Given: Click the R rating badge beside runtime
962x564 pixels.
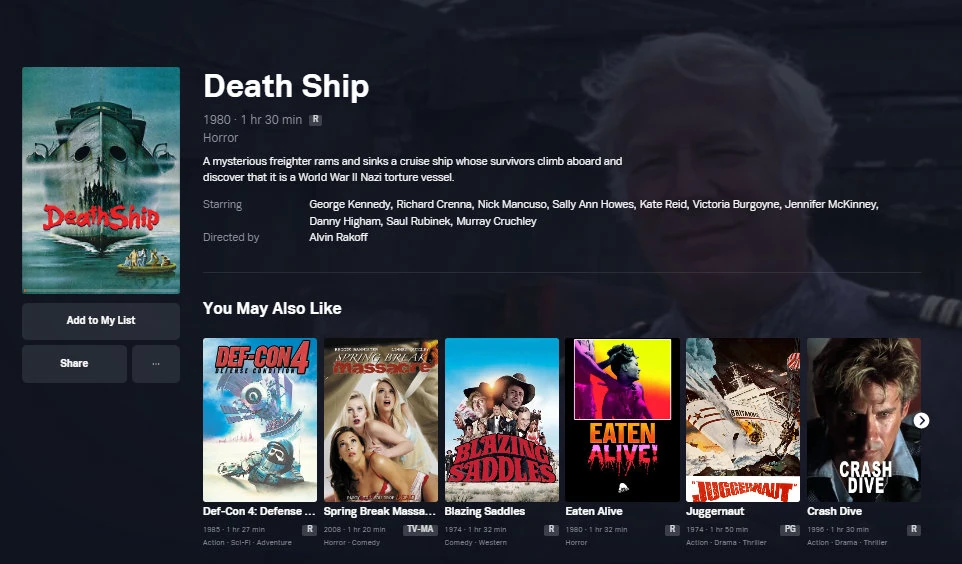Looking at the screenshot, I should [x=315, y=120].
